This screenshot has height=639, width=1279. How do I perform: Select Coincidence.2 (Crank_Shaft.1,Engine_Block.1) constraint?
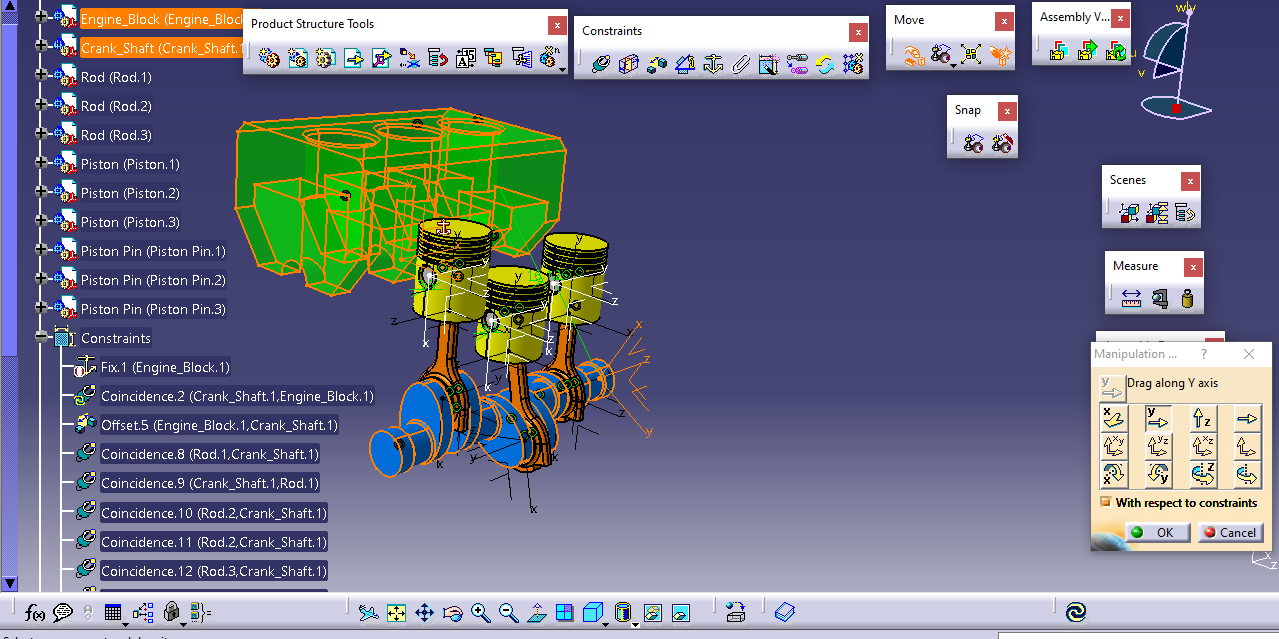(x=237, y=396)
